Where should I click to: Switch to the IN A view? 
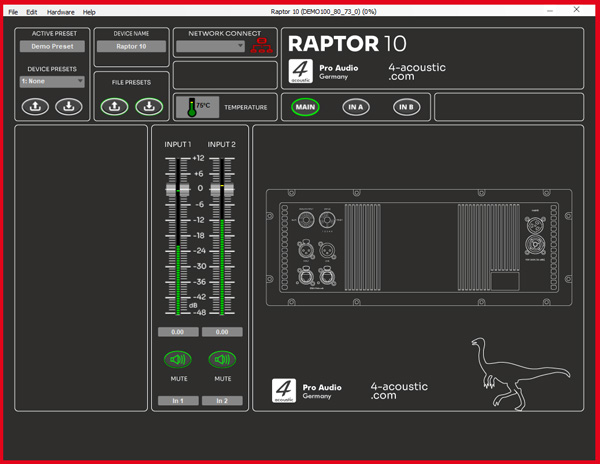pos(356,107)
